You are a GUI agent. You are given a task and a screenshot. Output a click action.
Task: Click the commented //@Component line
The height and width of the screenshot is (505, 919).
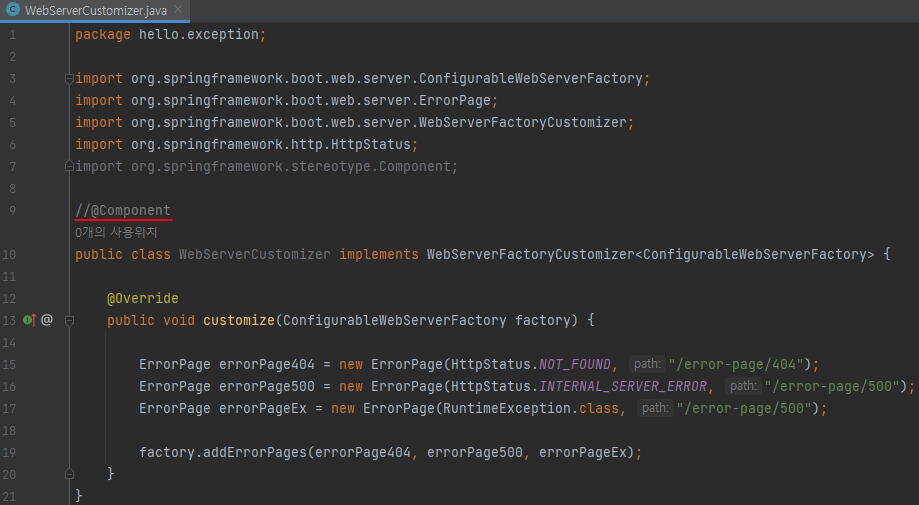(x=123, y=210)
